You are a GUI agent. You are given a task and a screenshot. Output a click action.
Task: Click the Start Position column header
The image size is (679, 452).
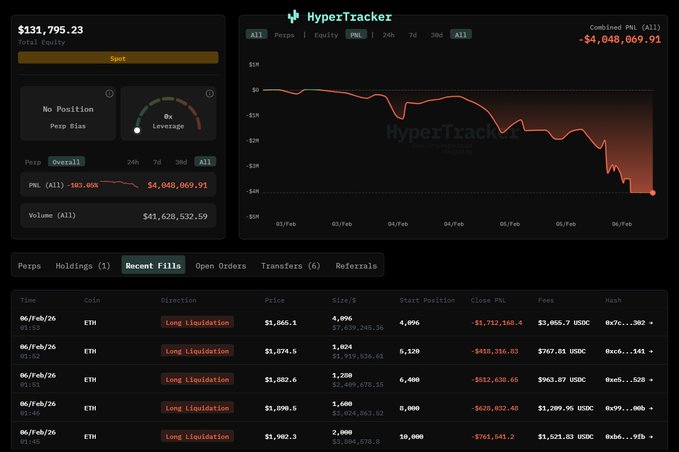pos(427,300)
